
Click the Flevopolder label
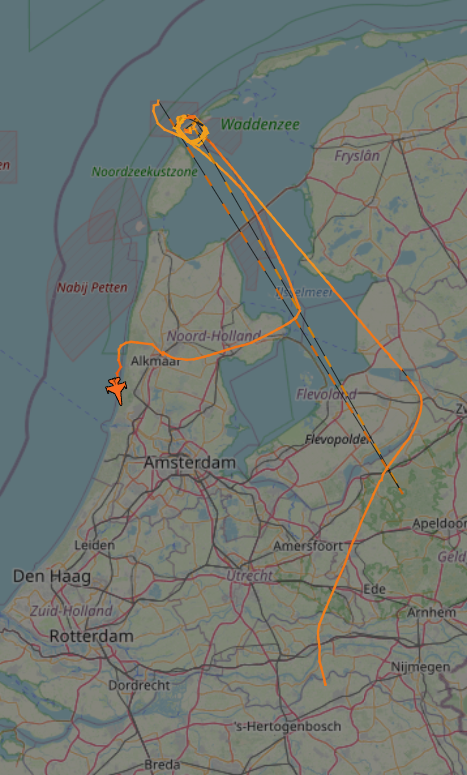(x=337, y=439)
